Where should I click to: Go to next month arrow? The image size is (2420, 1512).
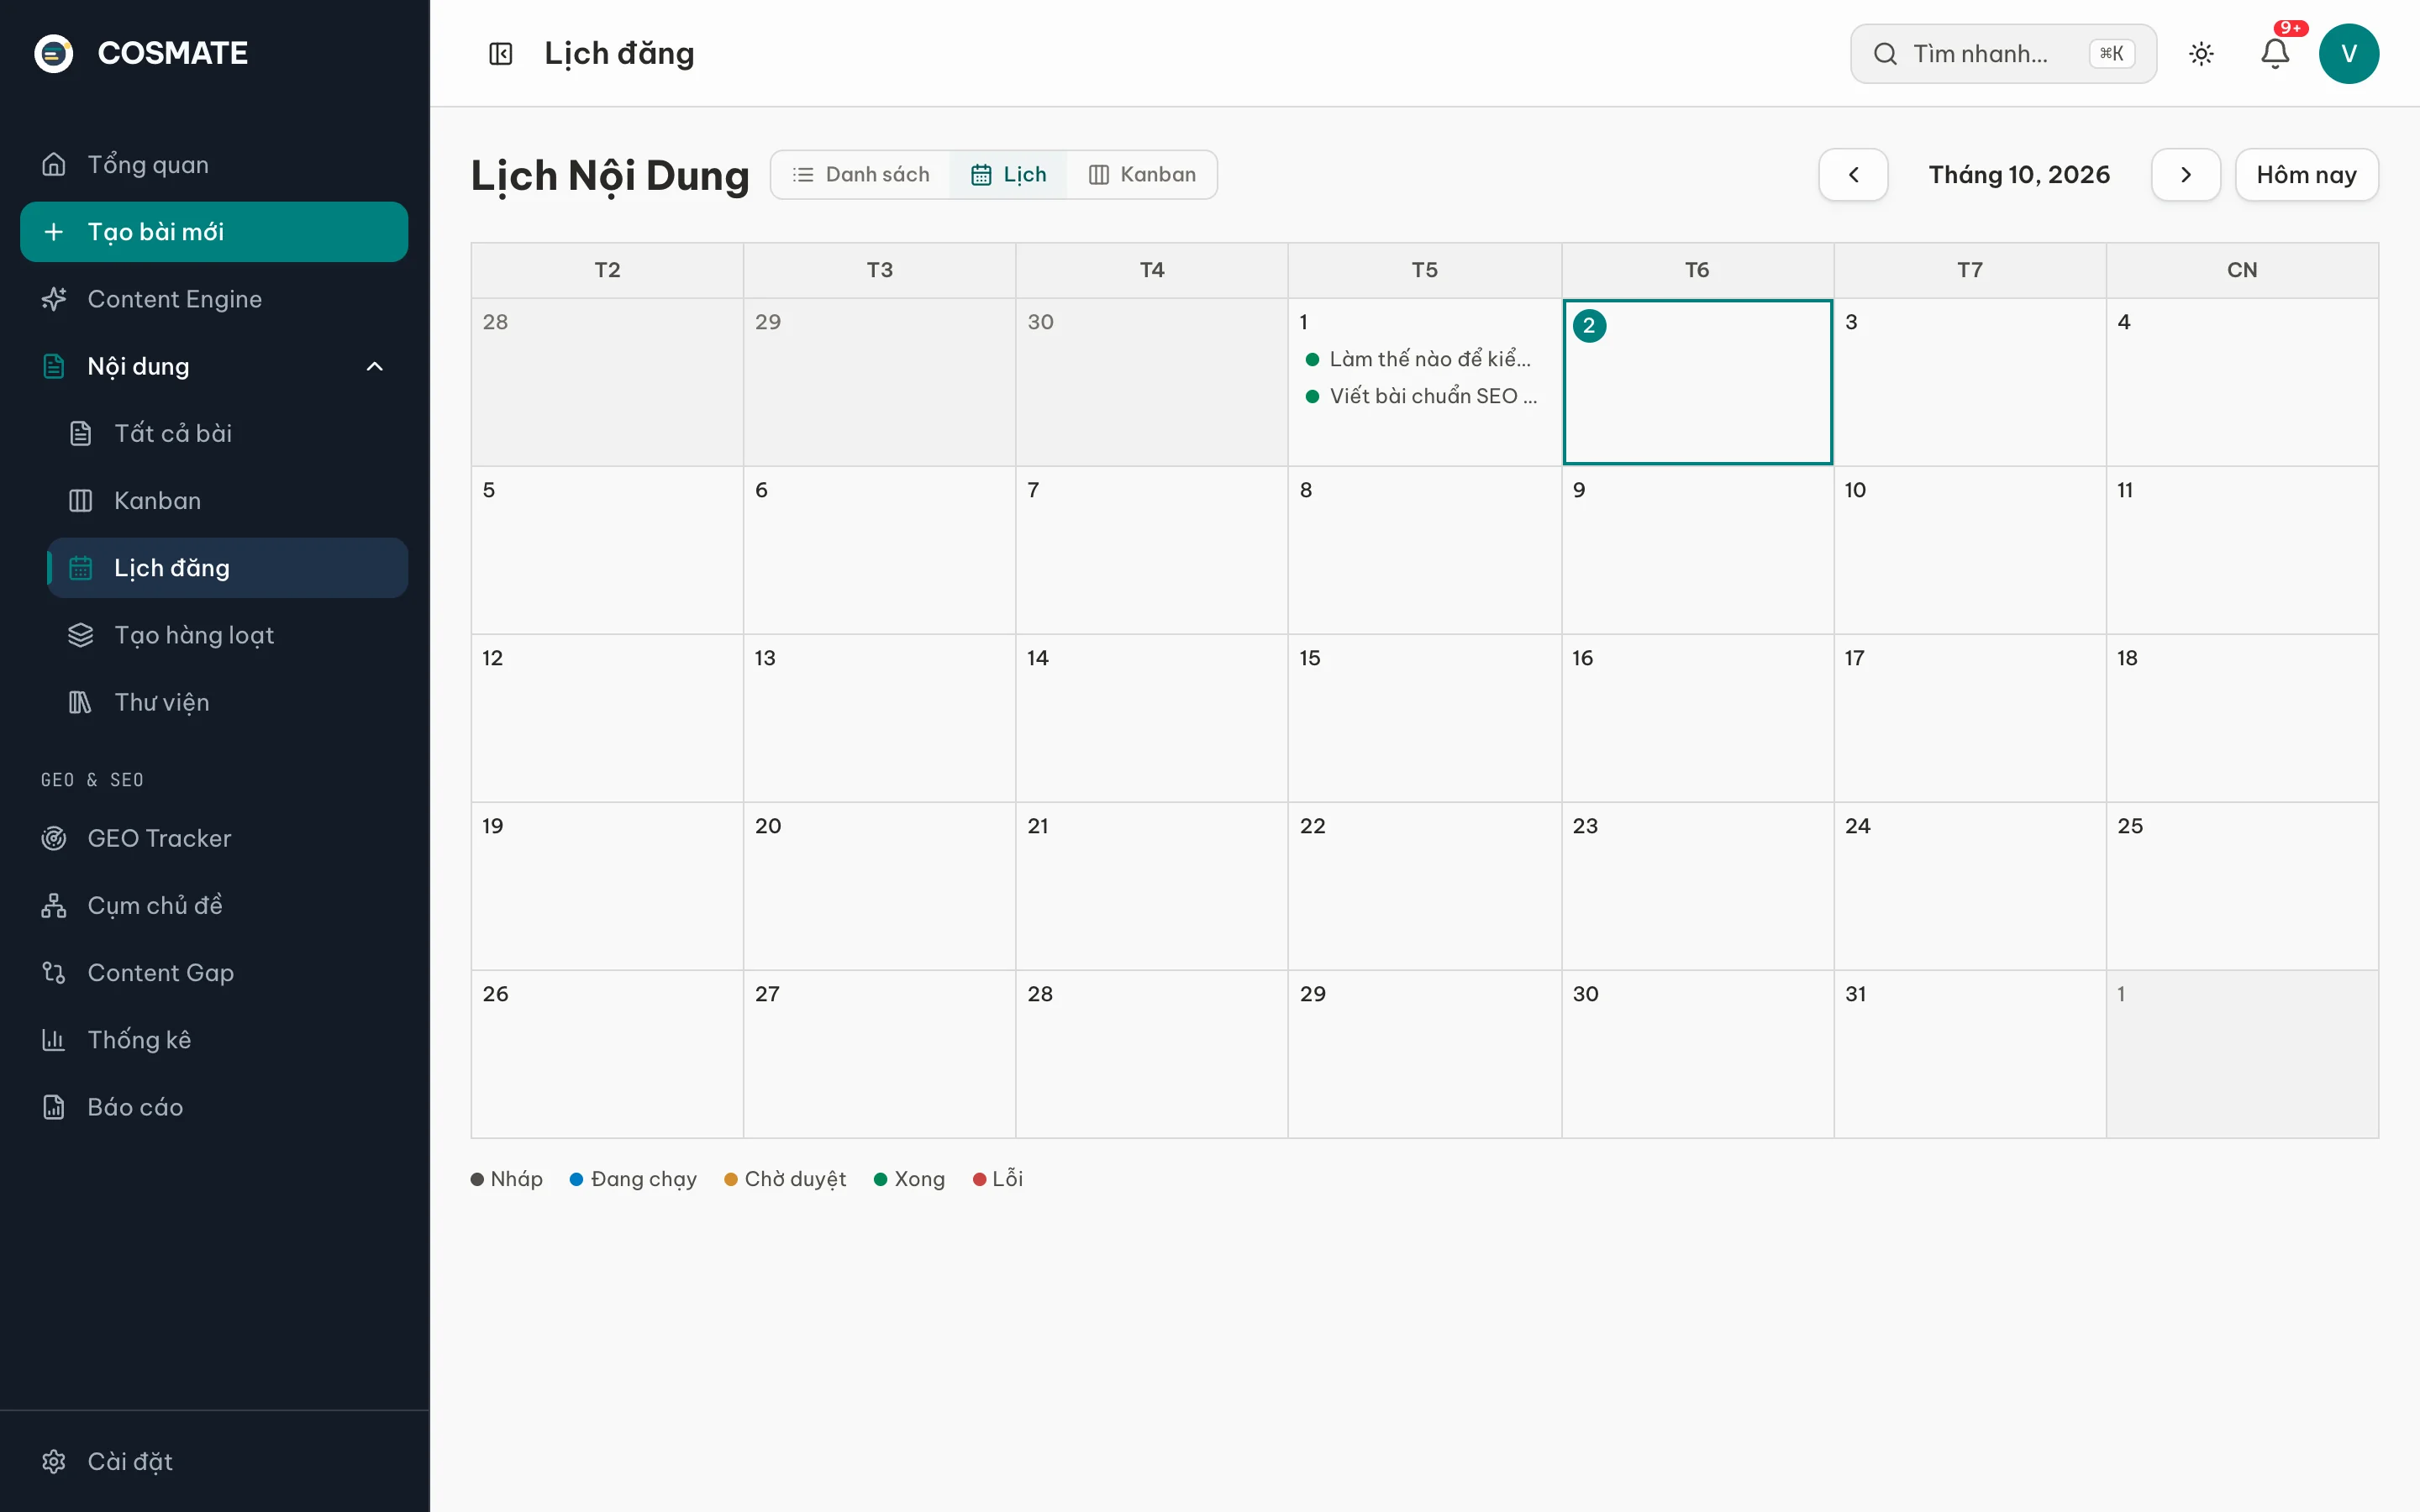2185,175
